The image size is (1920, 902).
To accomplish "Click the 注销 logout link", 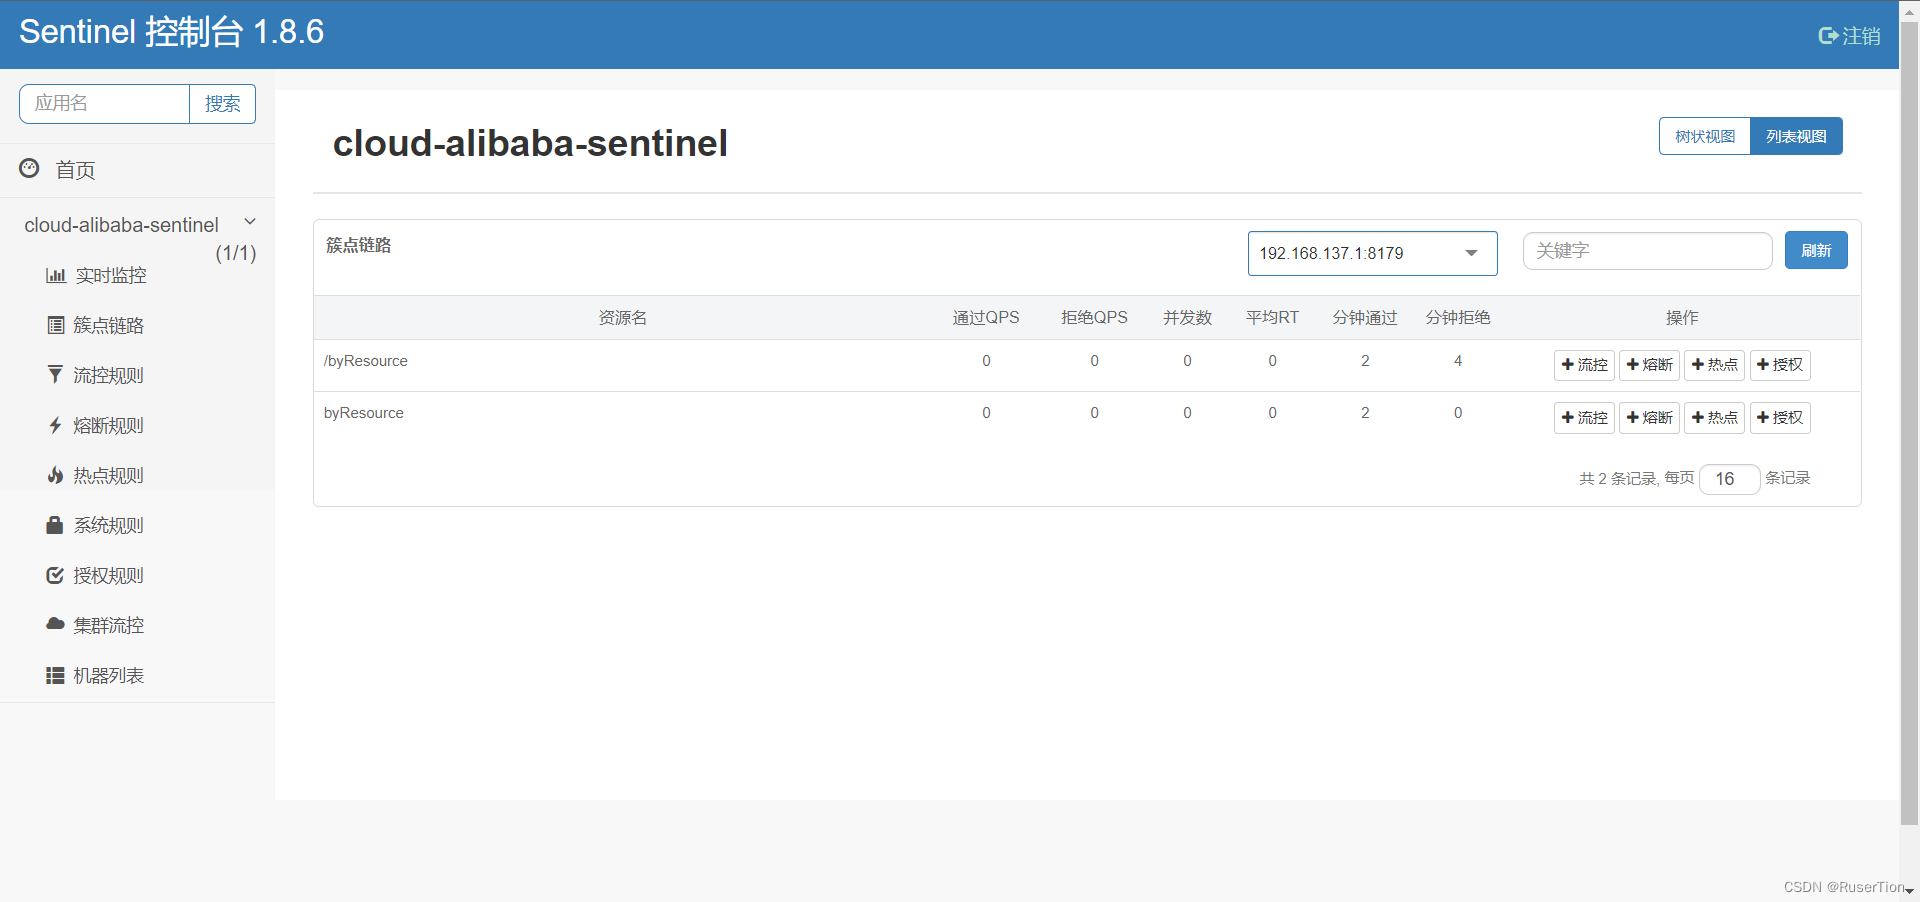I will pos(1849,36).
